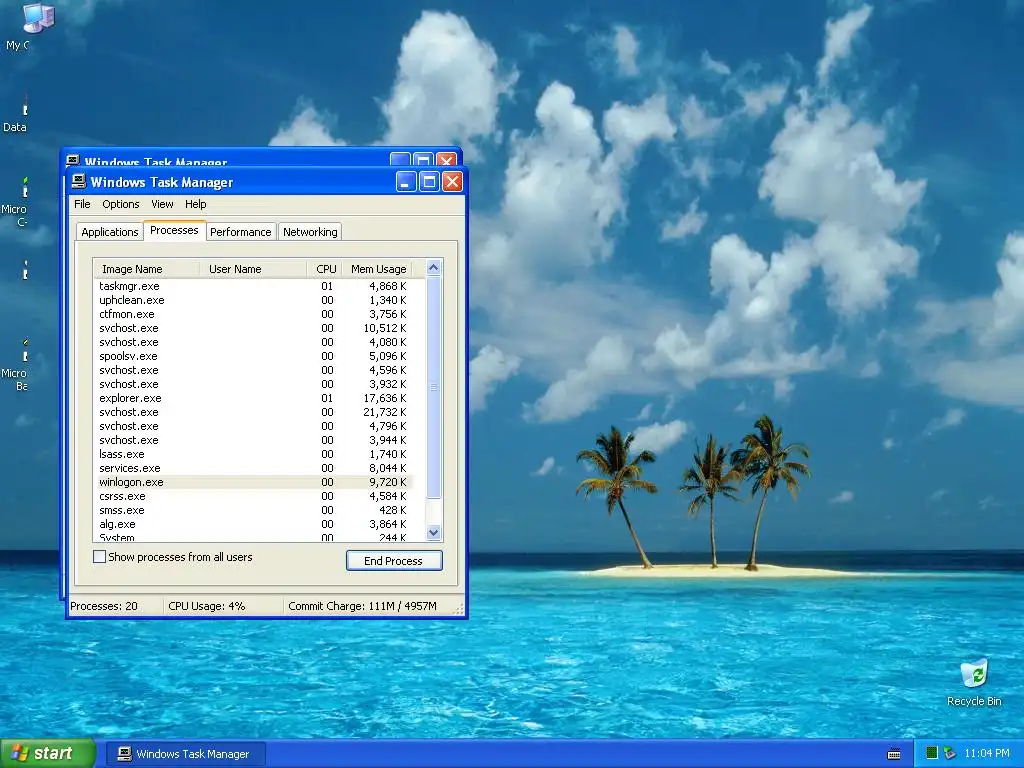Select the winlogon.exe process
The width and height of the screenshot is (1024, 768).
253,482
